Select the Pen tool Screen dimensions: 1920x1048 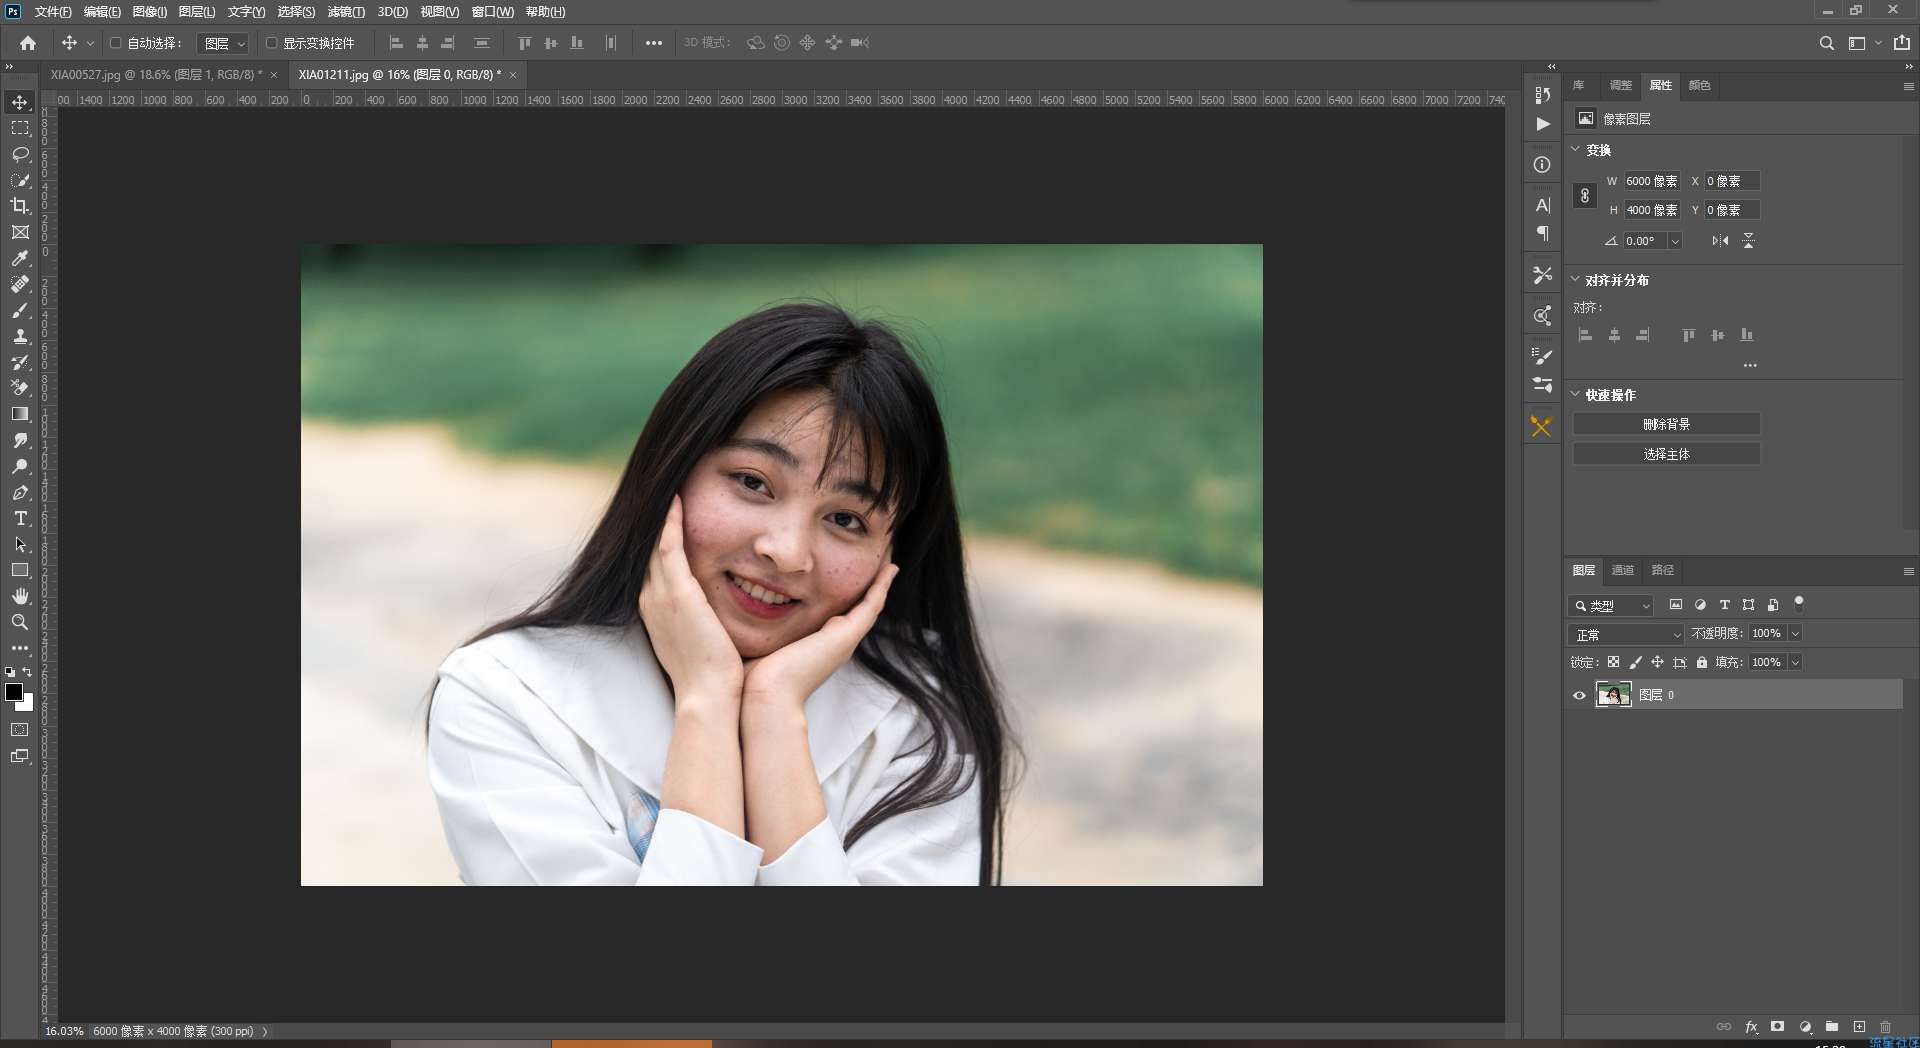pyautogui.click(x=20, y=492)
